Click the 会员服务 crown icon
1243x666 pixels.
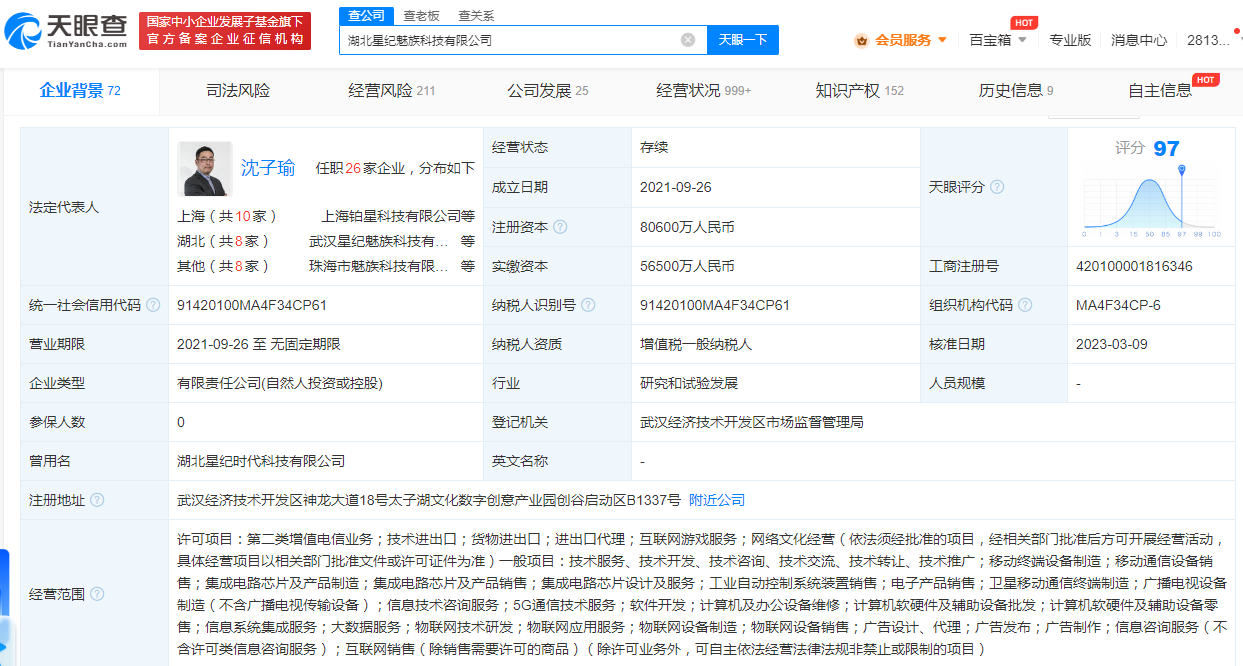[x=861, y=40]
